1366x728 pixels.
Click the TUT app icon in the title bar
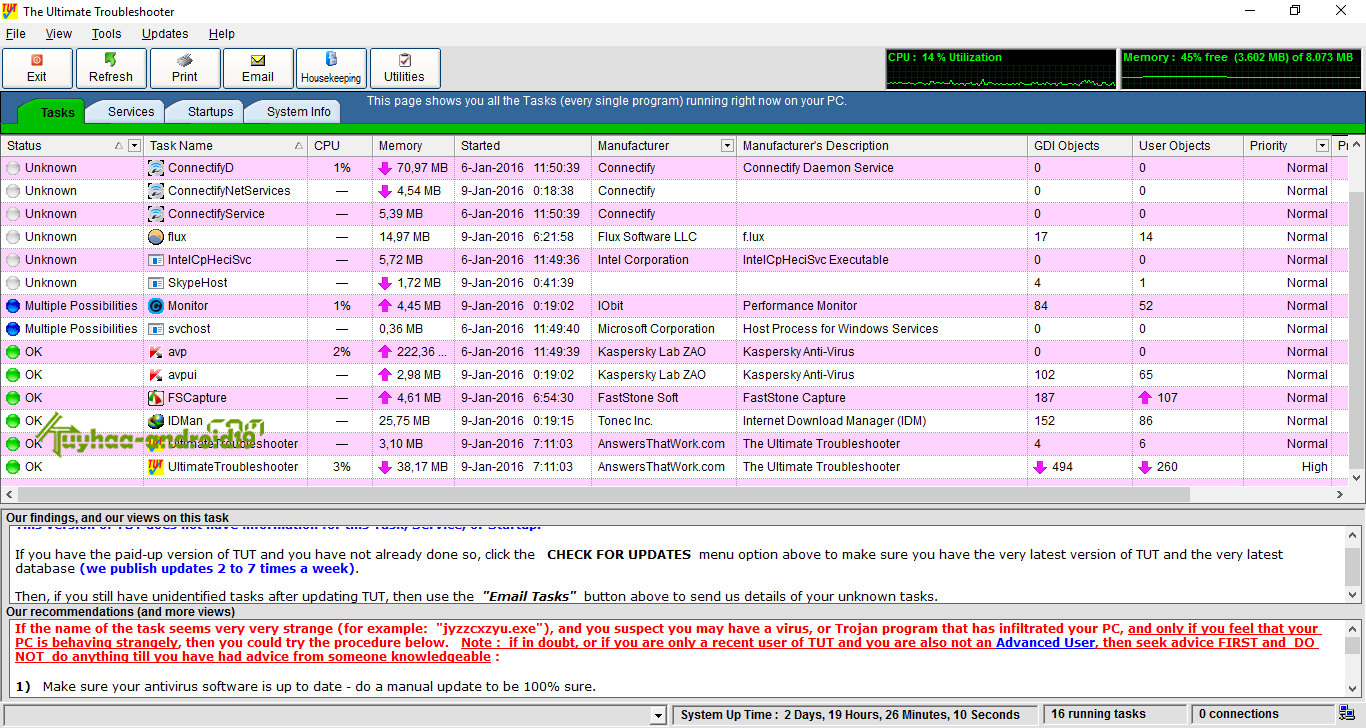(11, 11)
